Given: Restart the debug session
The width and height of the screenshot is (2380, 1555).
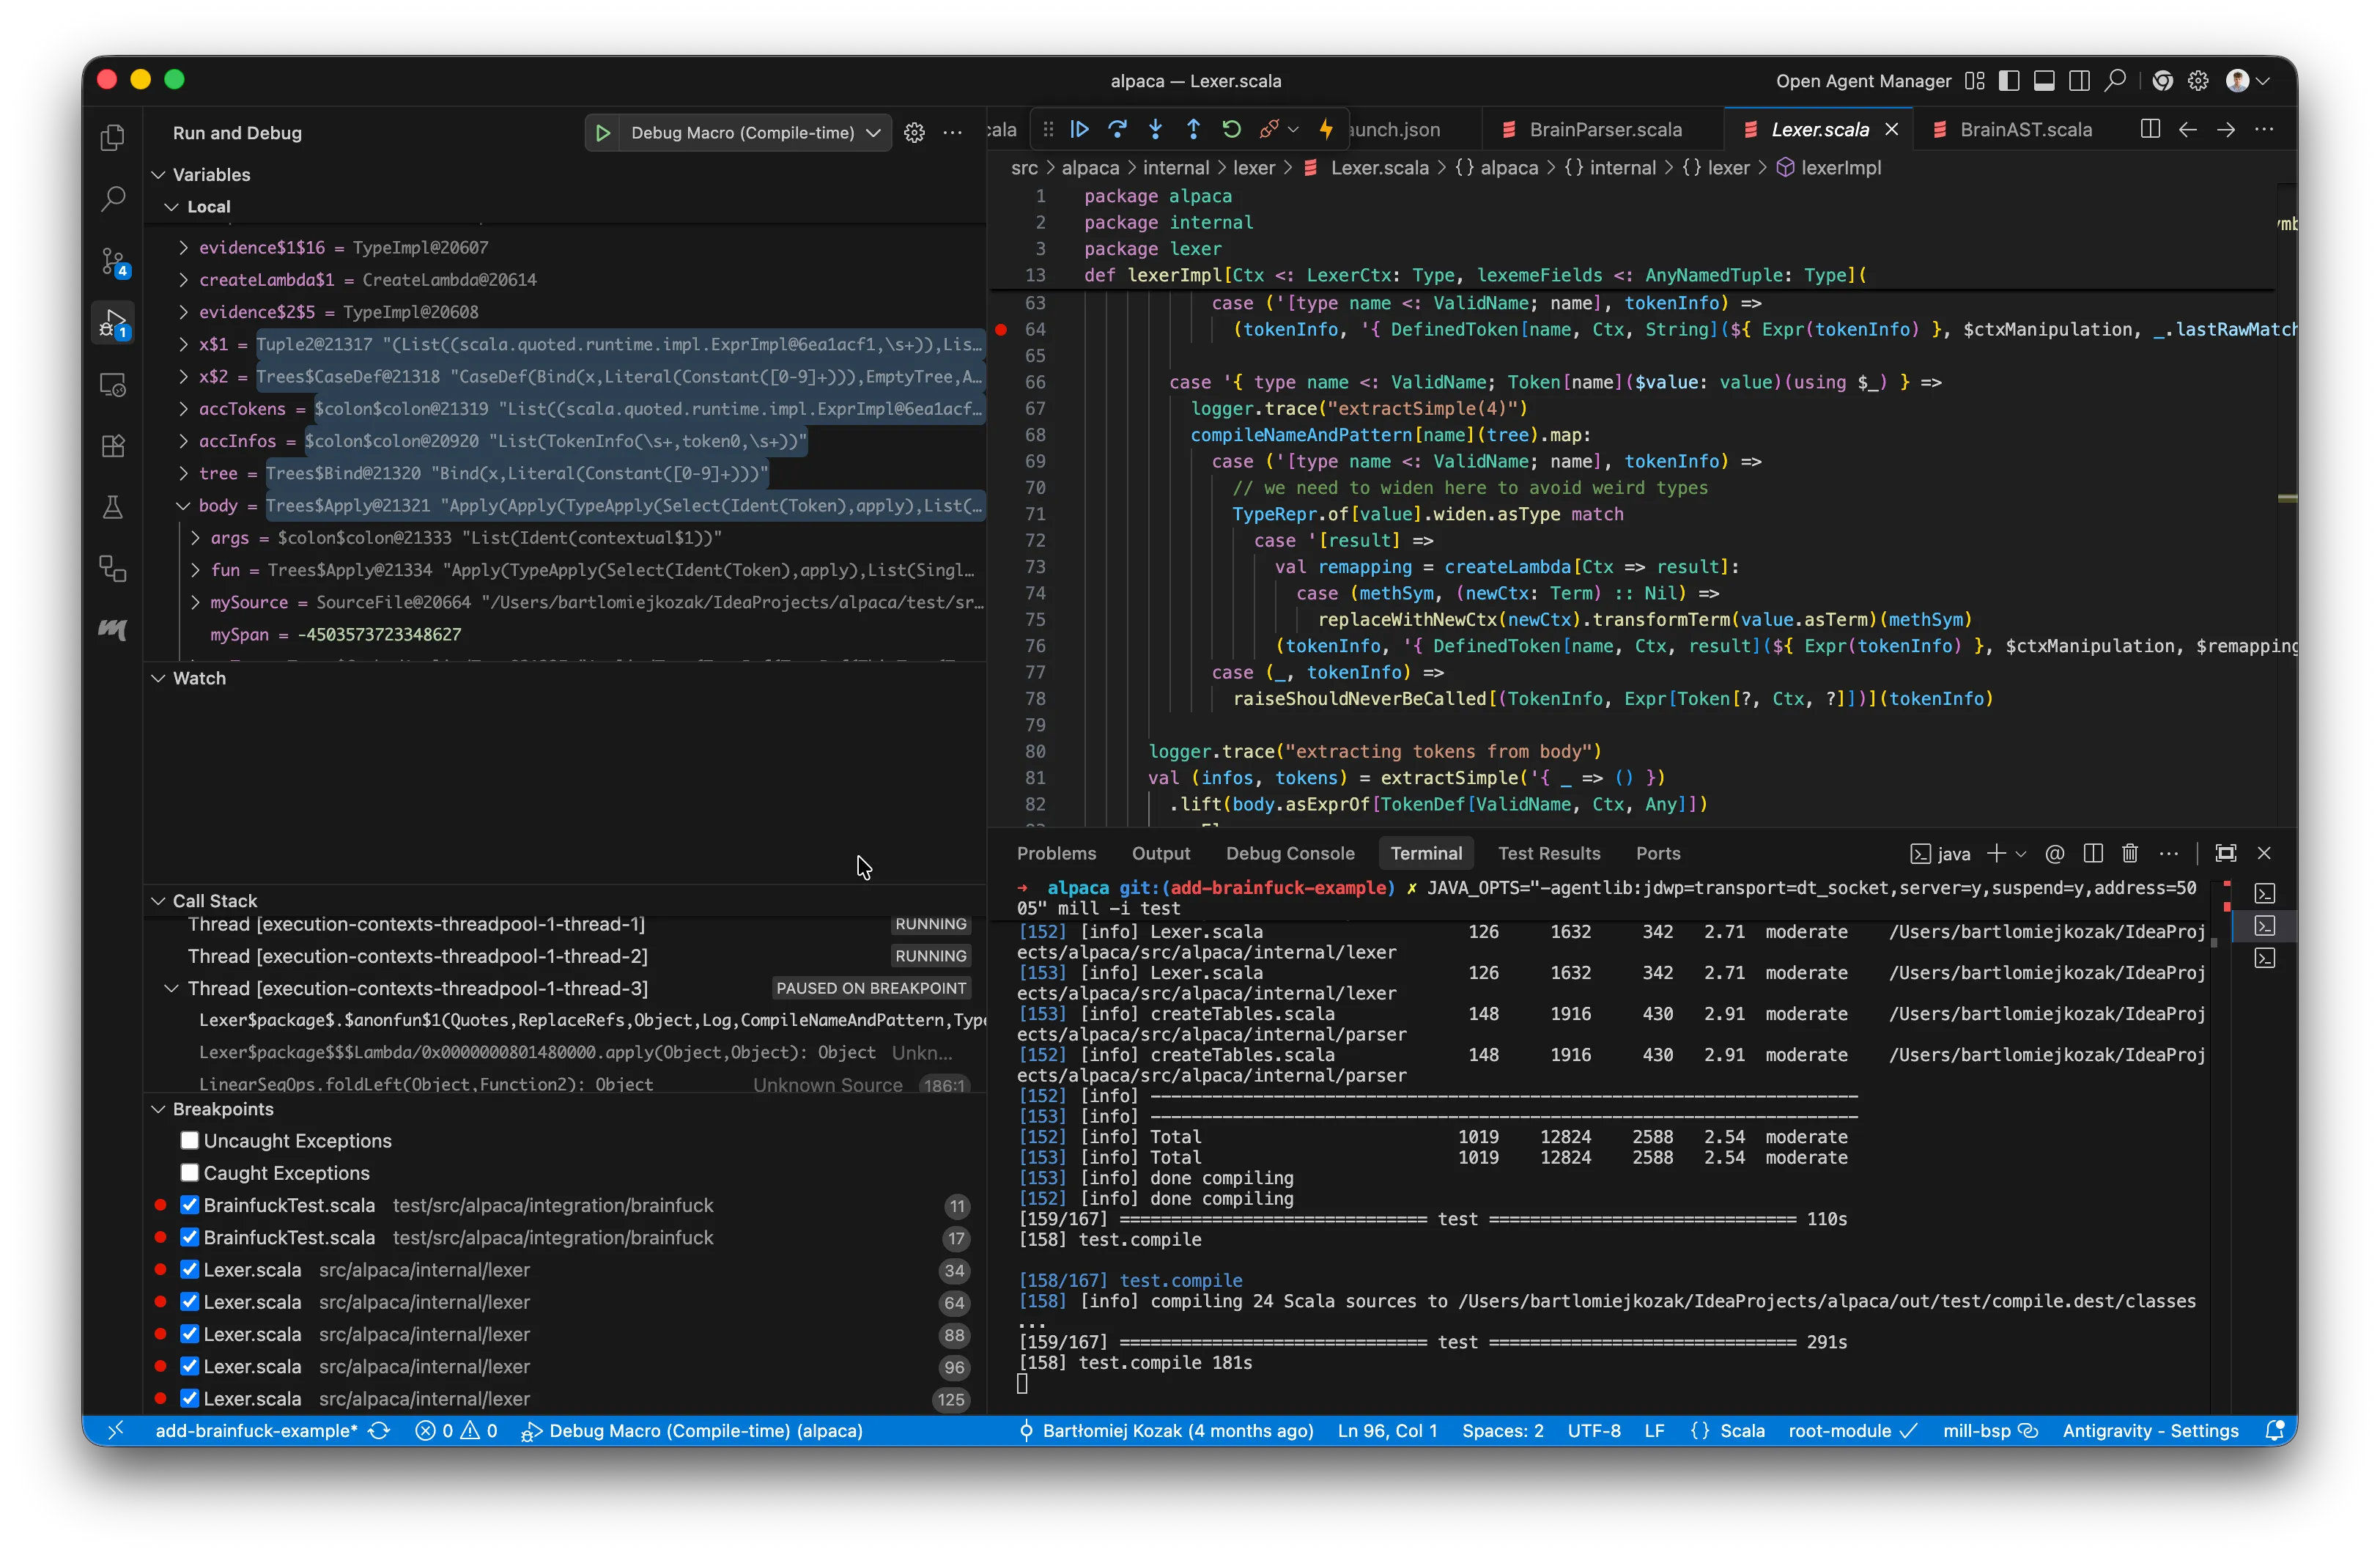Looking at the screenshot, I should [x=1231, y=130].
